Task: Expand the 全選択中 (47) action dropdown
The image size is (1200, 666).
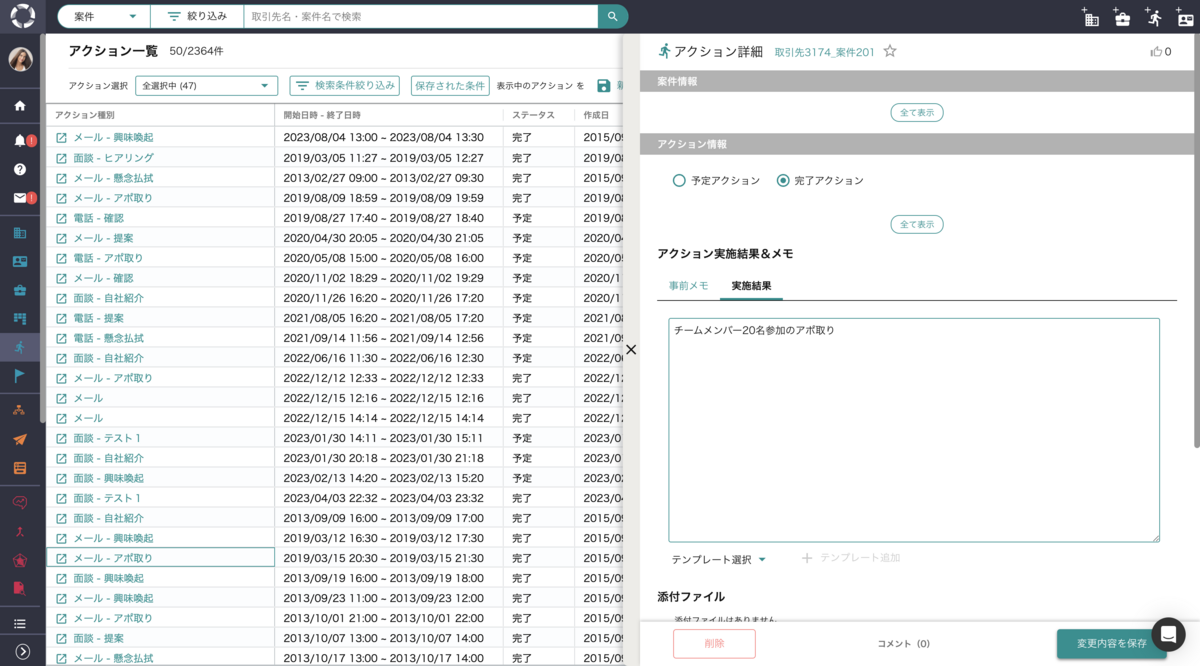Action: tap(206, 86)
